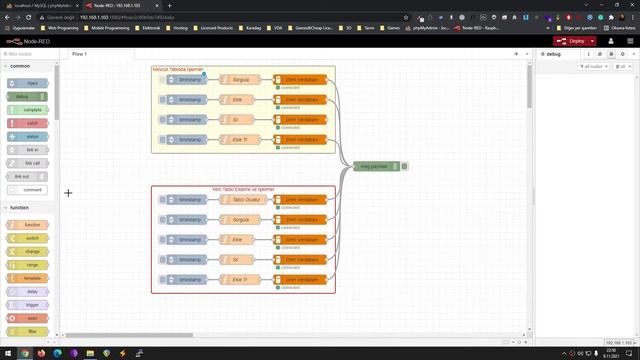Click the Deploy button
Screen dimensions: 640x360
point(571,41)
